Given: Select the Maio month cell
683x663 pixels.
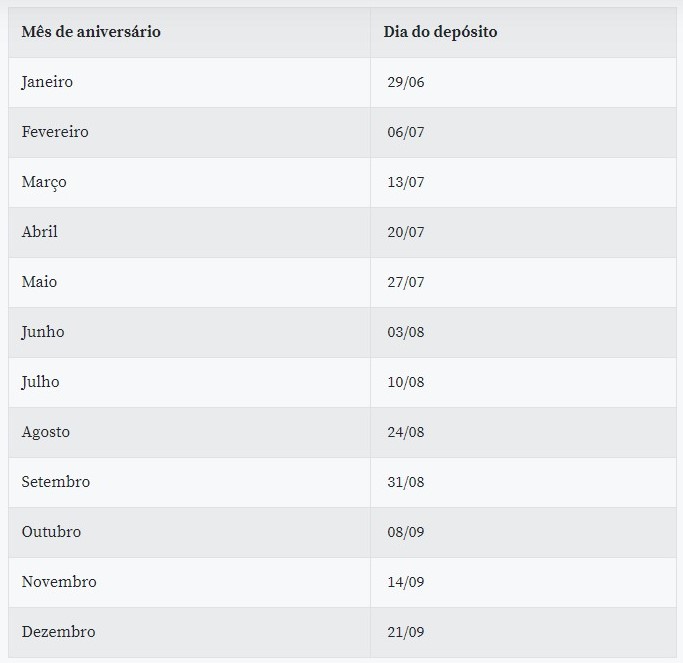Looking at the screenshot, I should click(x=39, y=282).
